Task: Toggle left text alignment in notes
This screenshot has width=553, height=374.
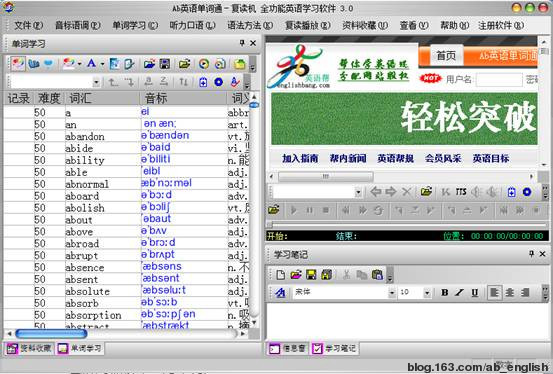Action: pyautogui.click(x=494, y=292)
